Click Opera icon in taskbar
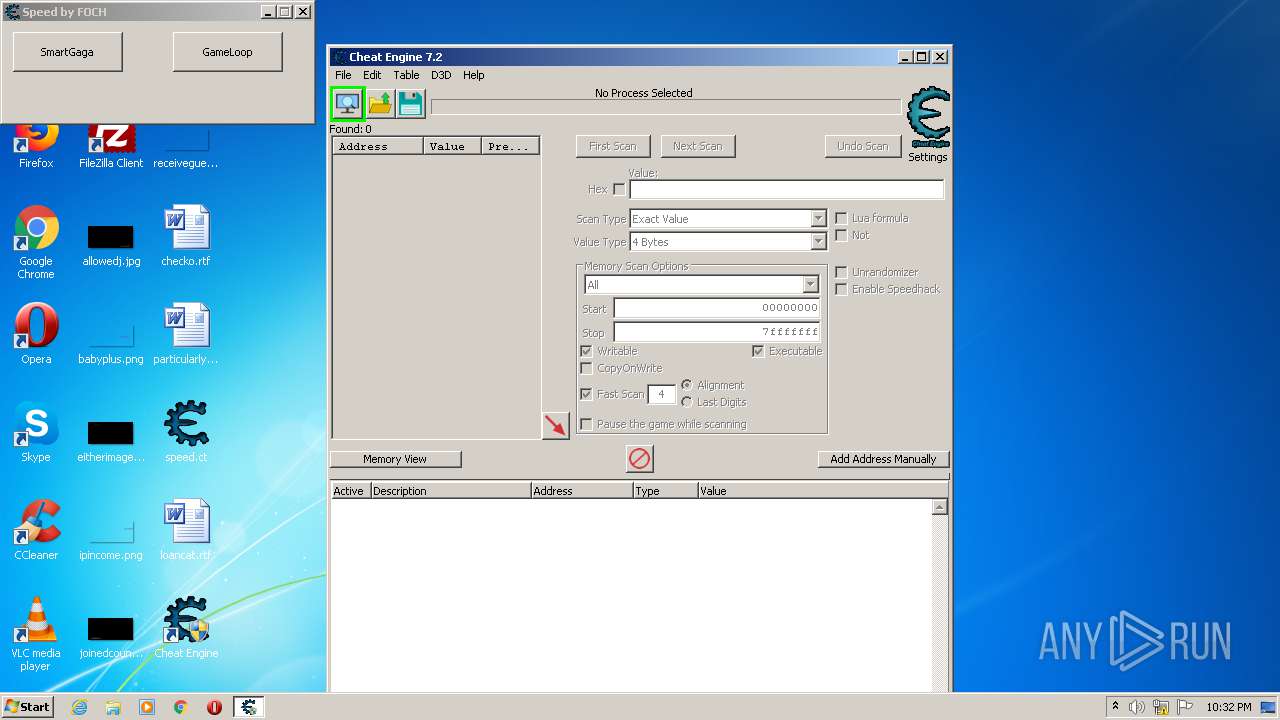Screen dimensions: 1280x720 coord(214,707)
